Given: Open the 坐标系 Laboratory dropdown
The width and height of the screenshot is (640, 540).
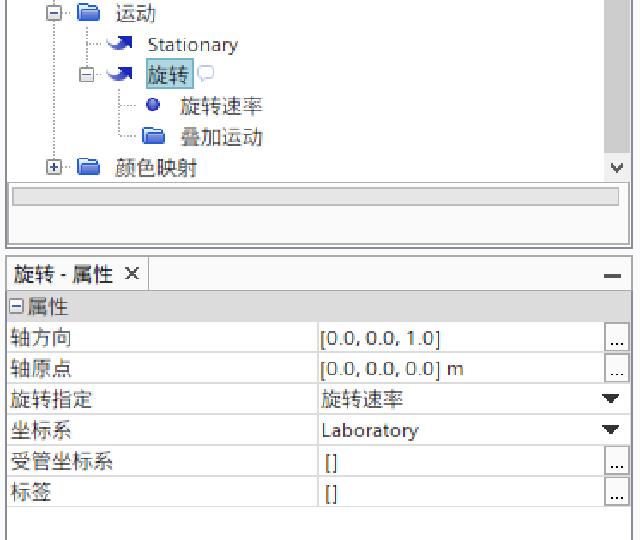Looking at the screenshot, I should pos(611,430).
